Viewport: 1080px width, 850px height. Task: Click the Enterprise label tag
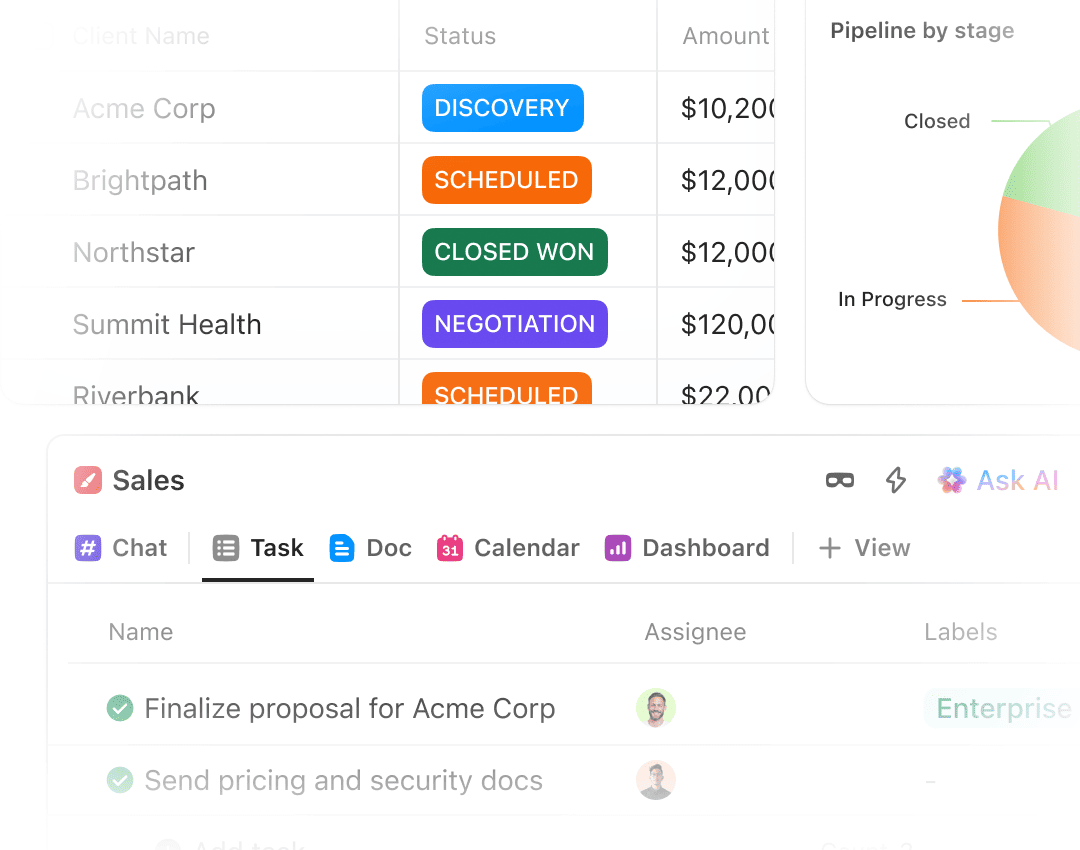[1003, 708]
